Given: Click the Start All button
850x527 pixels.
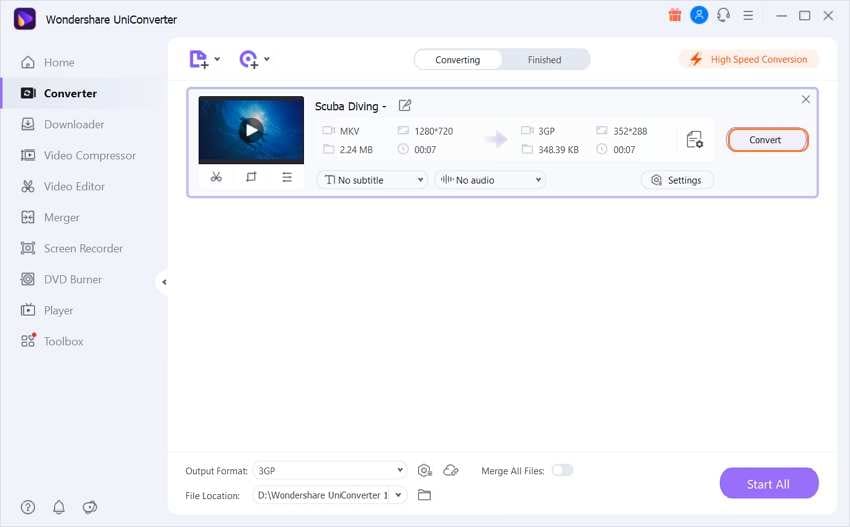Looking at the screenshot, I should (769, 483).
